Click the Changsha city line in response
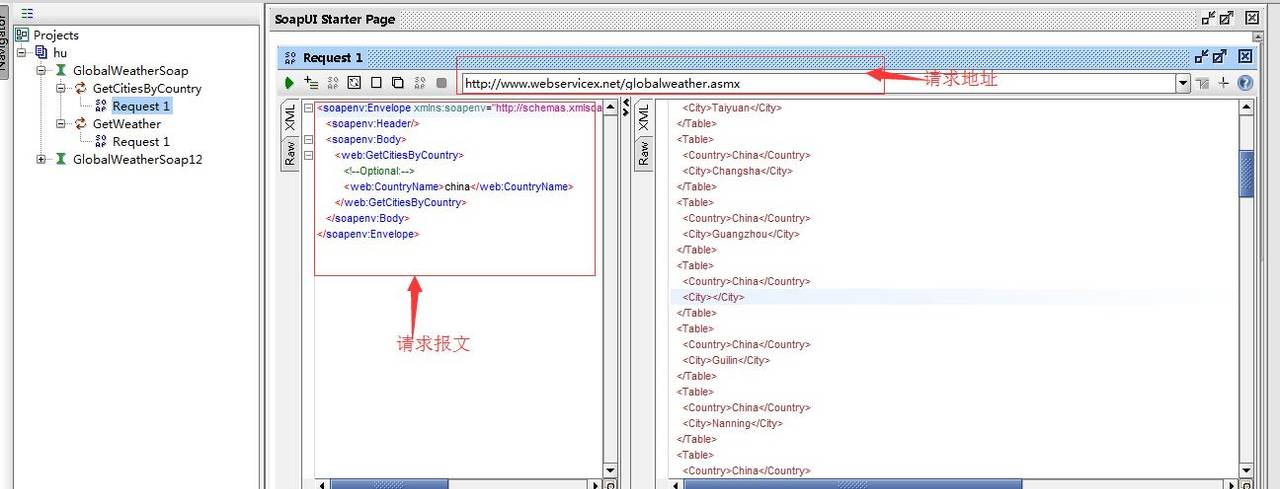Image resolution: width=1280 pixels, height=489 pixels. (x=737, y=171)
